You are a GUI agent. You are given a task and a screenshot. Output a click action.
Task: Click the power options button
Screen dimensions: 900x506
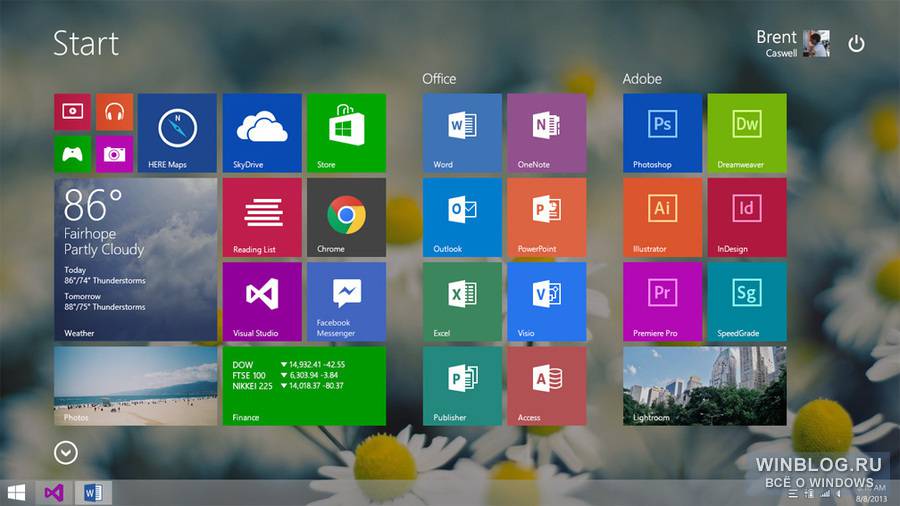[x=856, y=44]
